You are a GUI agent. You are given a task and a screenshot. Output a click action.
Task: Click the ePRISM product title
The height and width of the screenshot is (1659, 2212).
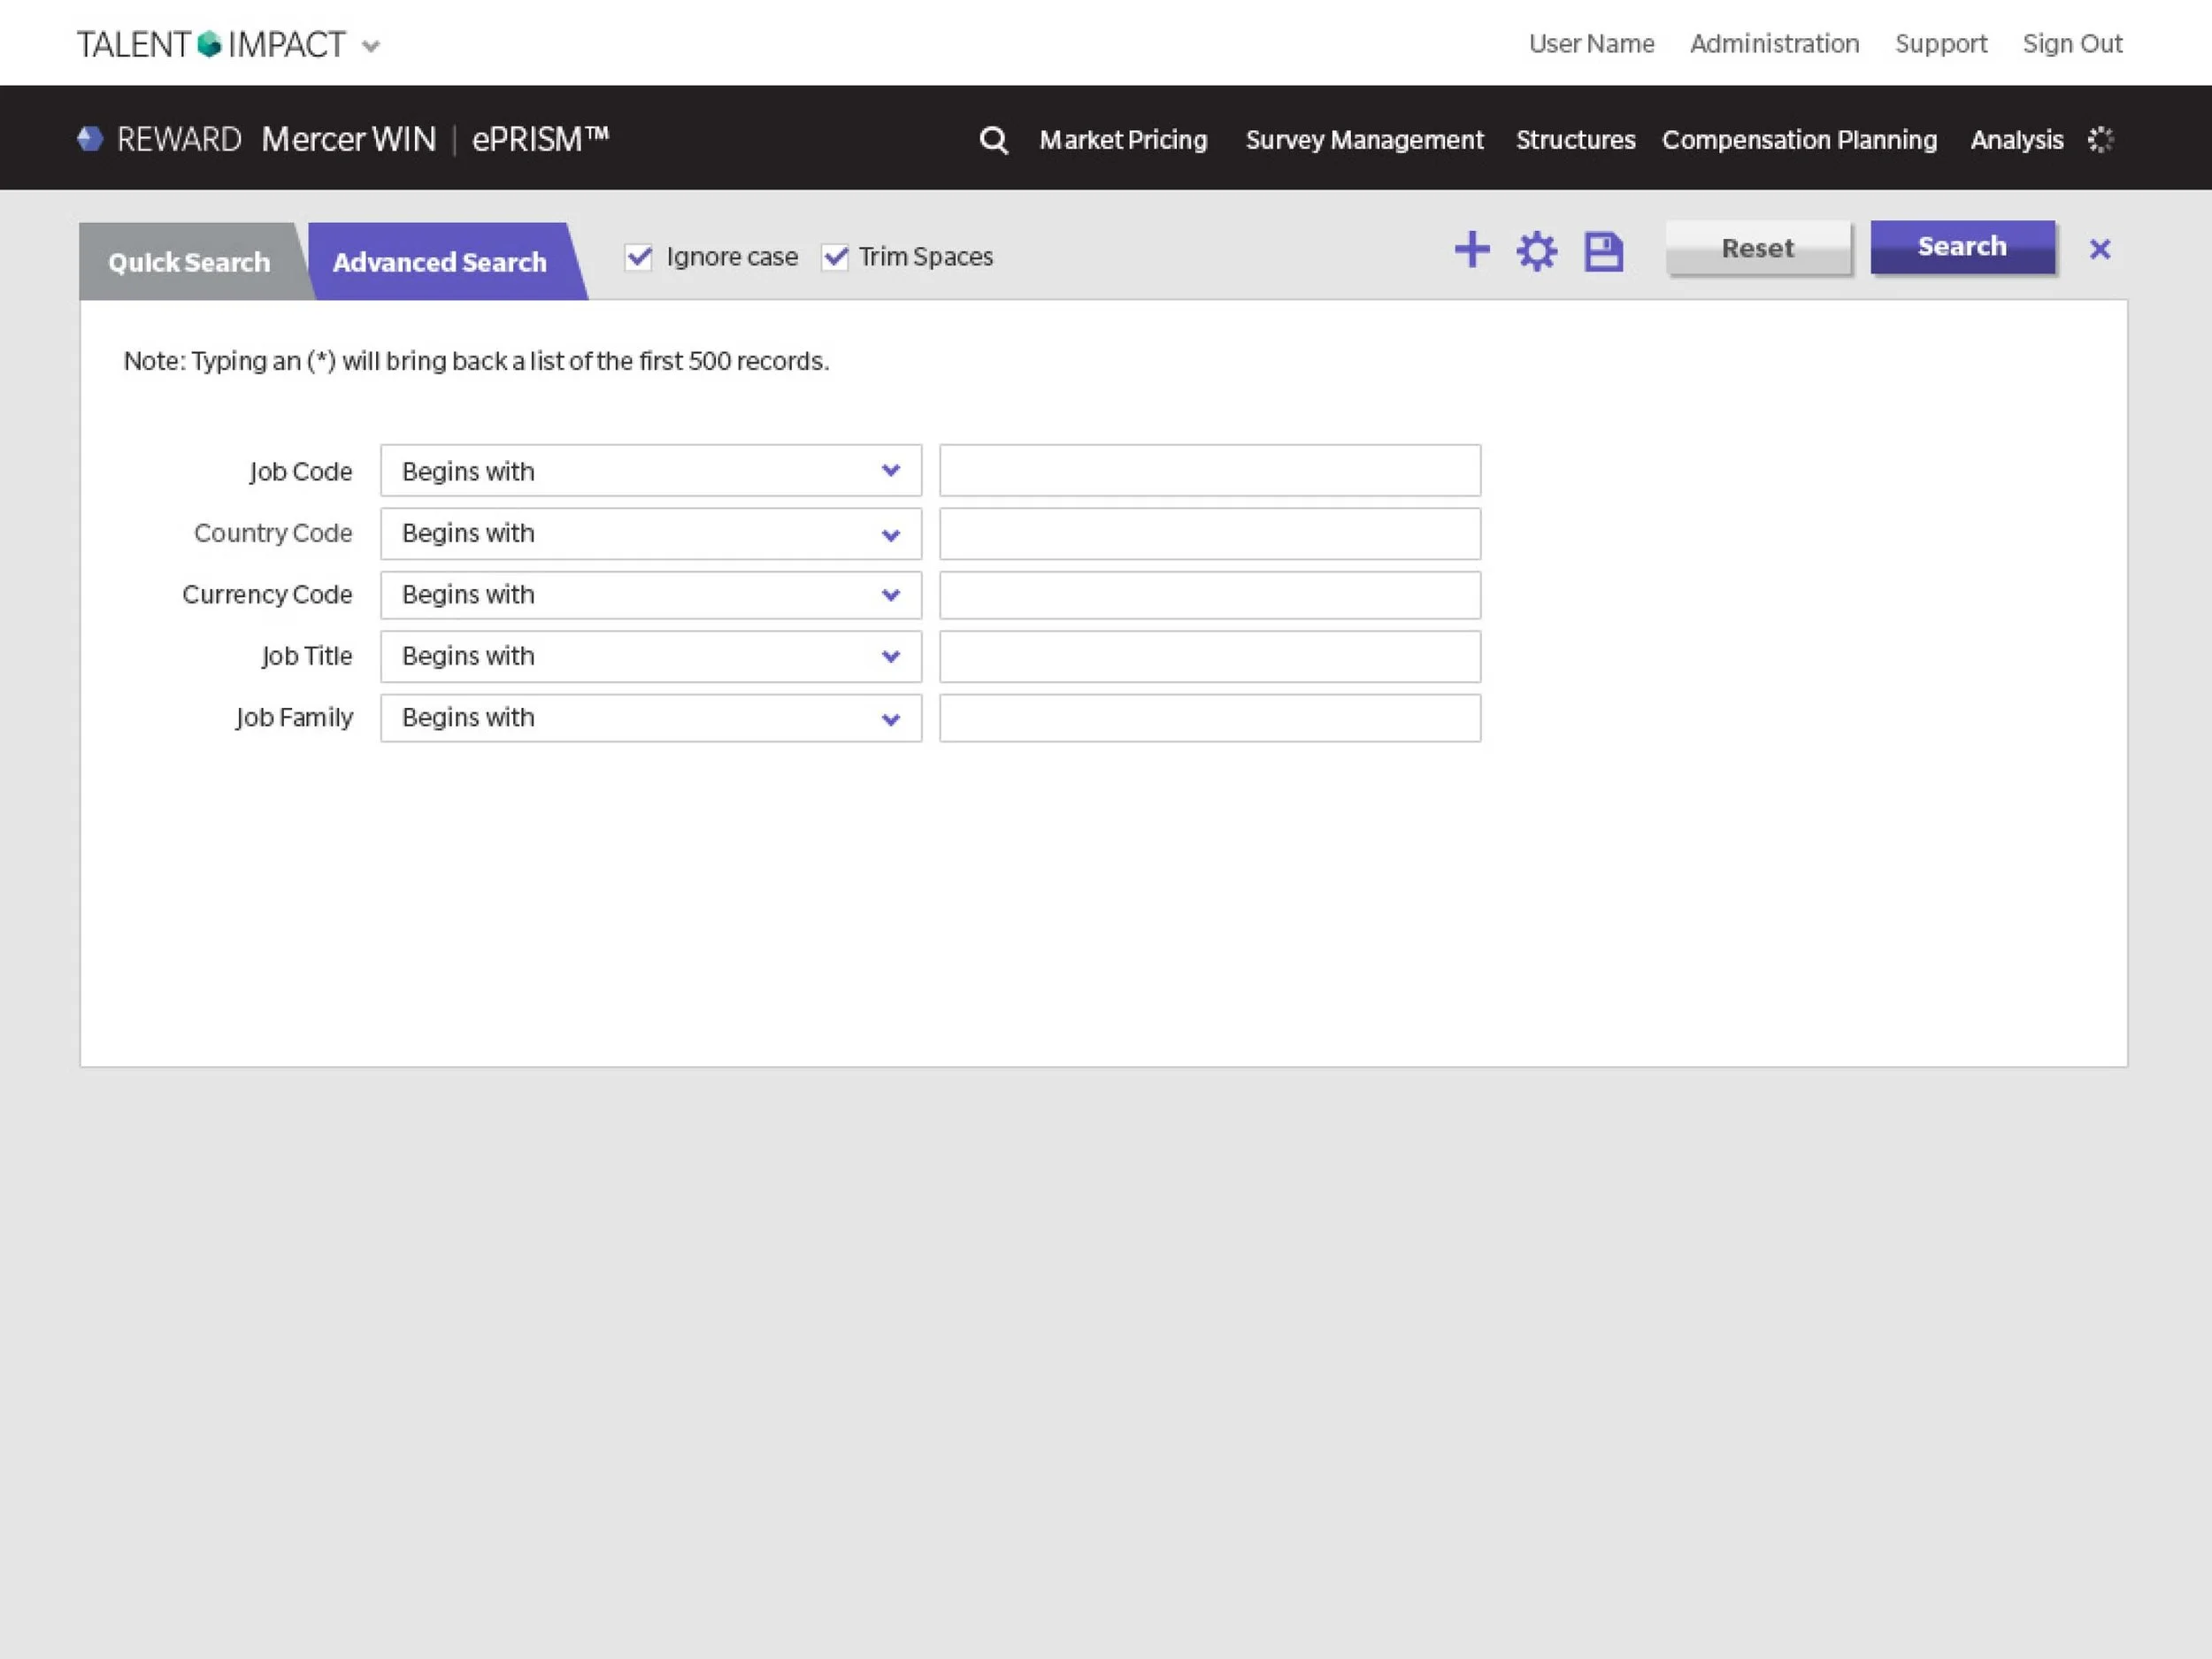pyautogui.click(x=540, y=139)
